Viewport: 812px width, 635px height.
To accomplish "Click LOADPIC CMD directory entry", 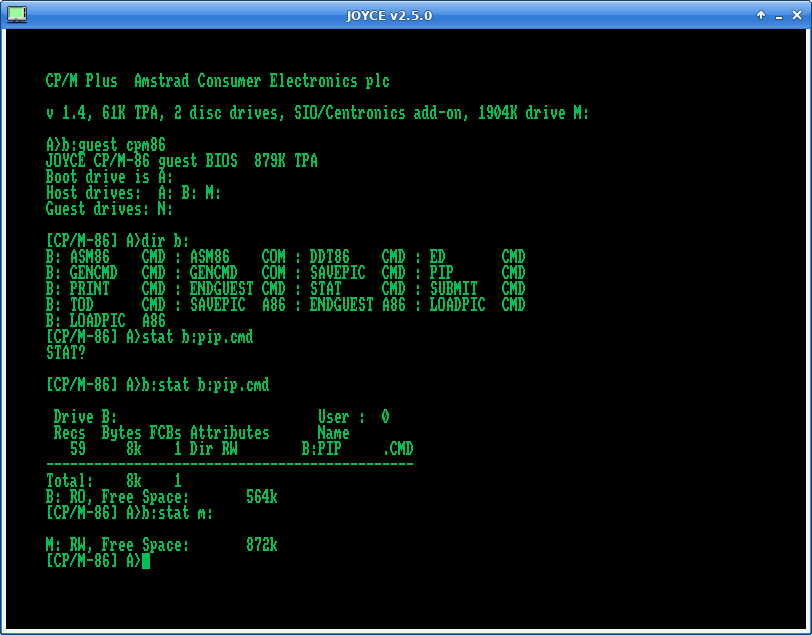I will [x=477, y=305].
